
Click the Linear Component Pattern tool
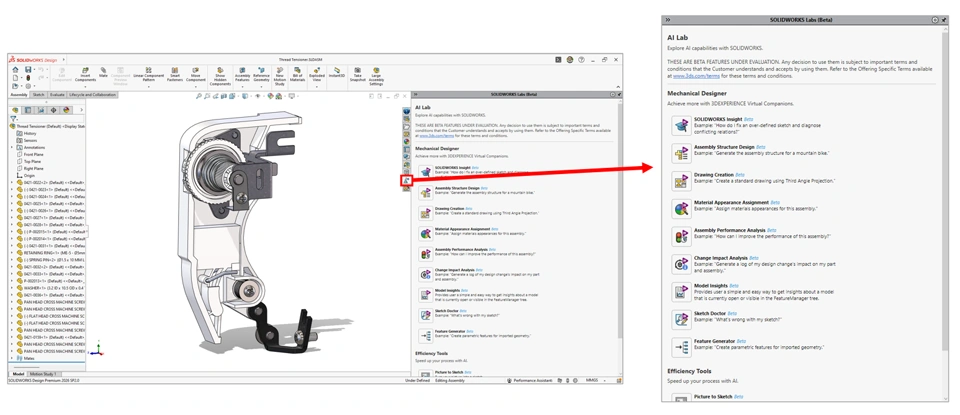point(149,73)
